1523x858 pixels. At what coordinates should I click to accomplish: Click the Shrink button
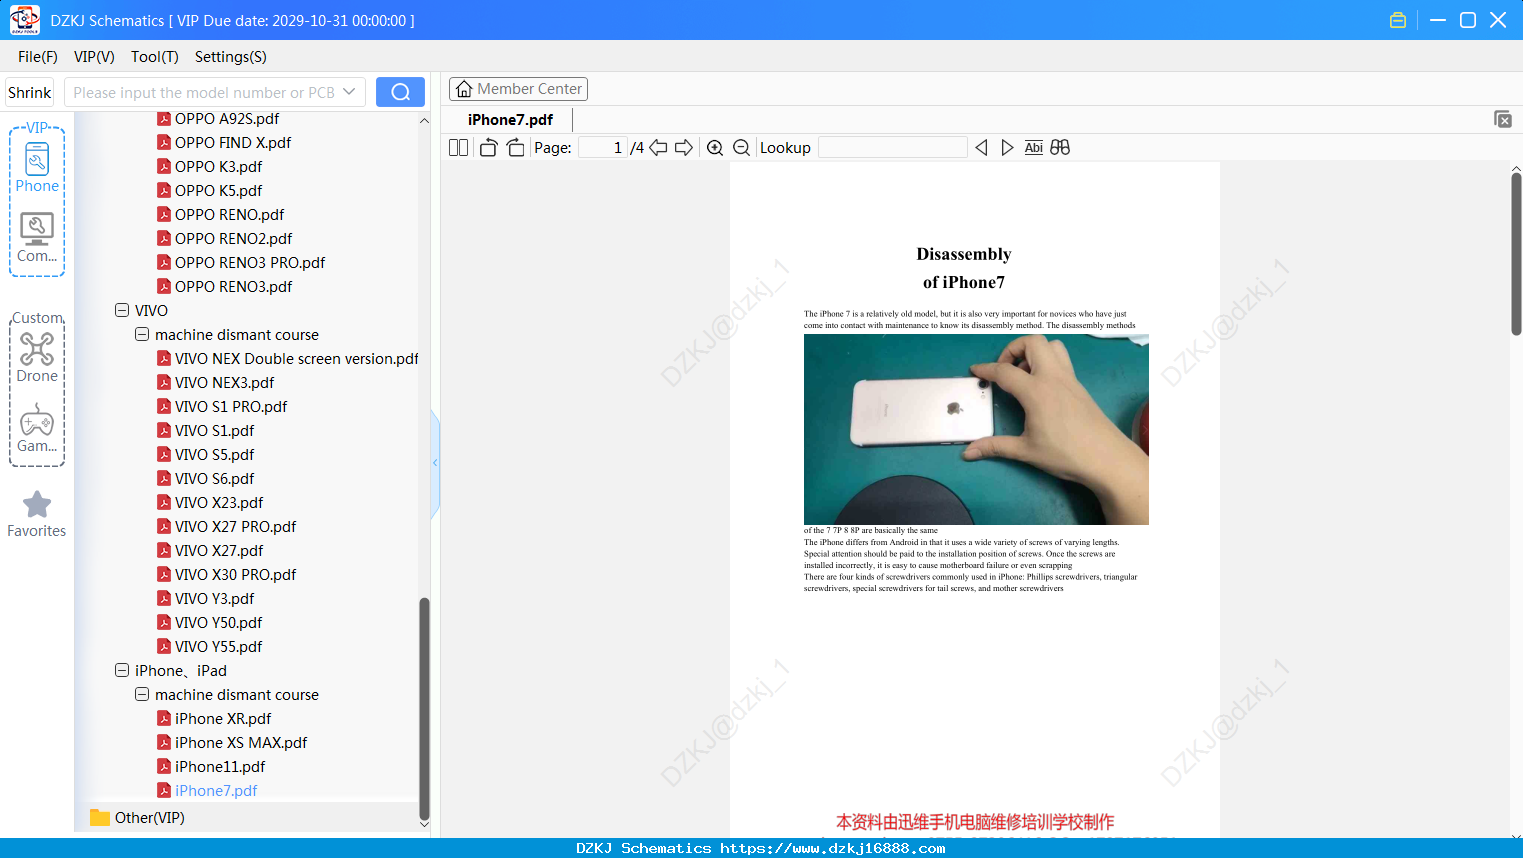point(29,92)
